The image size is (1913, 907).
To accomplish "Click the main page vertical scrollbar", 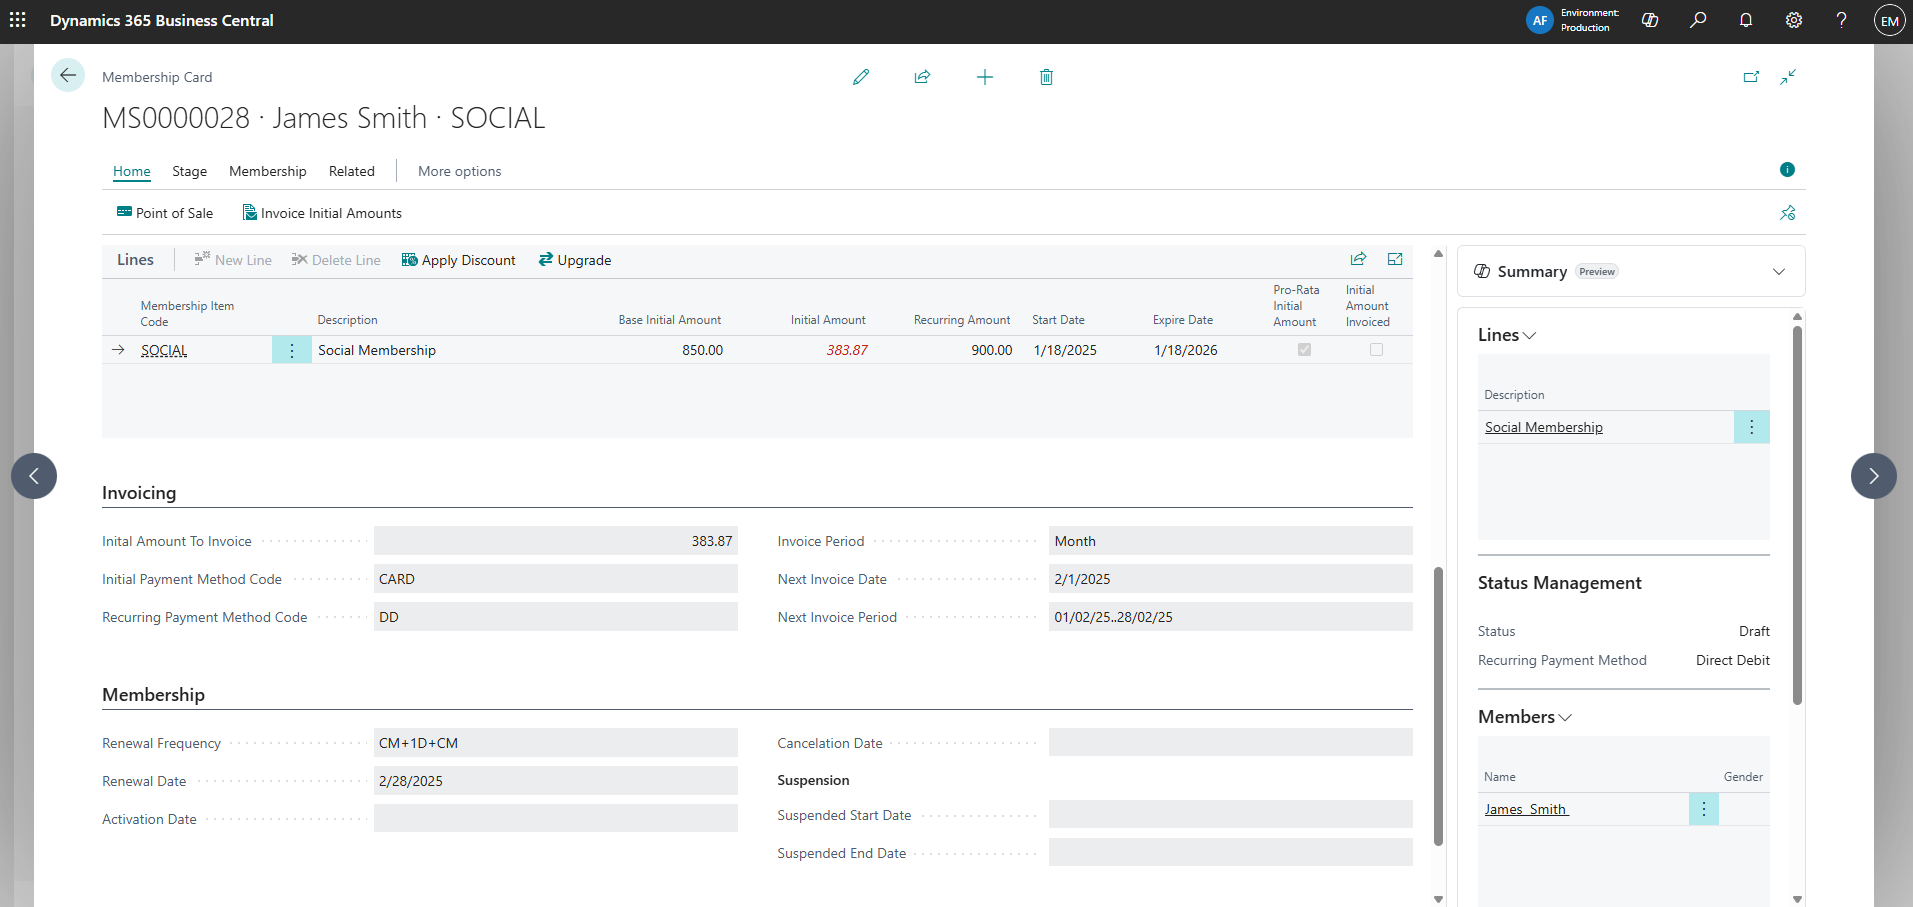I will coord(1439,705).
